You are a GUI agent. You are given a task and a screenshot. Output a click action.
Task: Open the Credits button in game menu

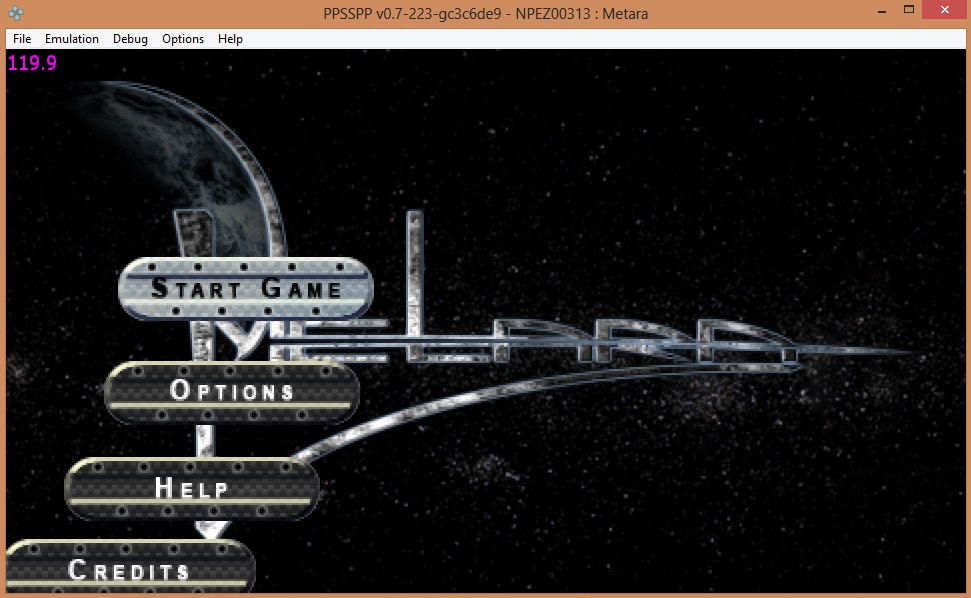[x=130, y=570]
